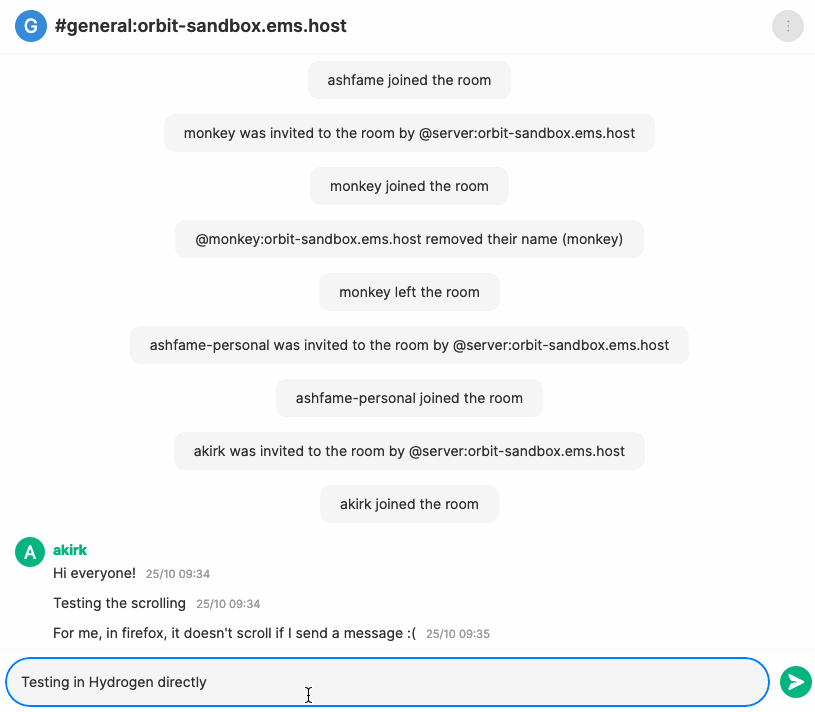Click the 'ashfame joined the room' bubble

click(408, 79)
